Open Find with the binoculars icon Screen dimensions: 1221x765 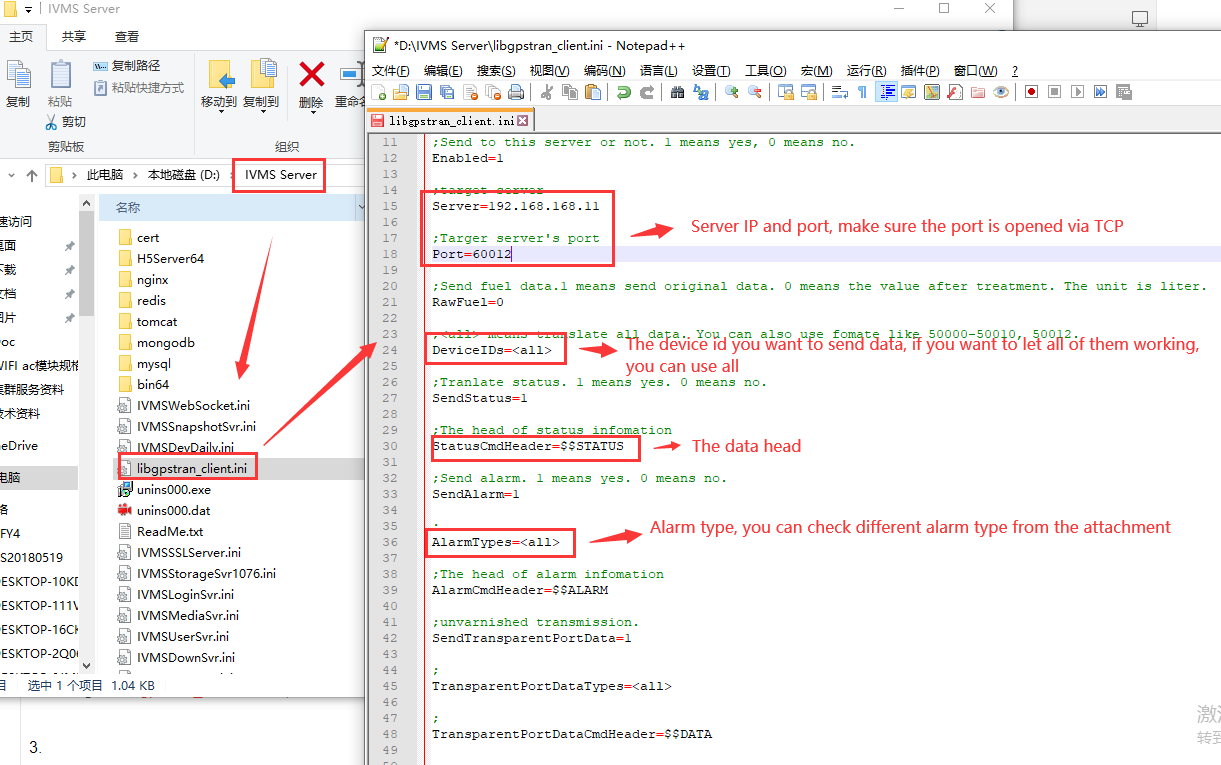click(x=677, y=92)
